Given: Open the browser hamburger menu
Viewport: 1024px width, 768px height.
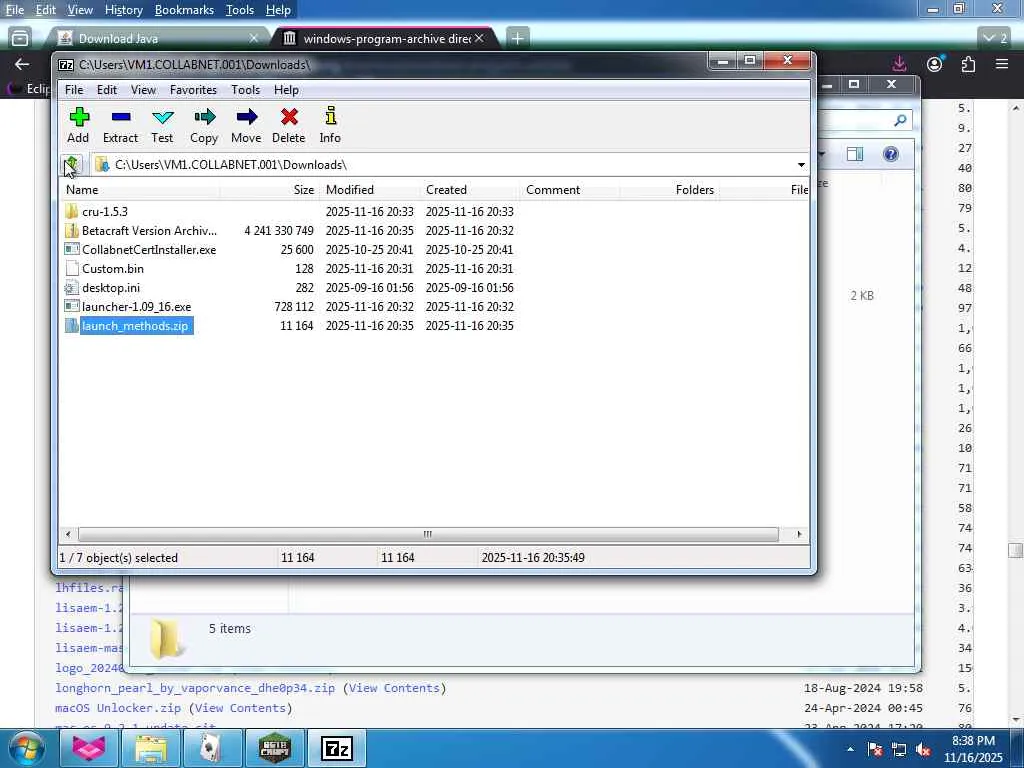Looking at the screenshot, I should point(1002,64).
